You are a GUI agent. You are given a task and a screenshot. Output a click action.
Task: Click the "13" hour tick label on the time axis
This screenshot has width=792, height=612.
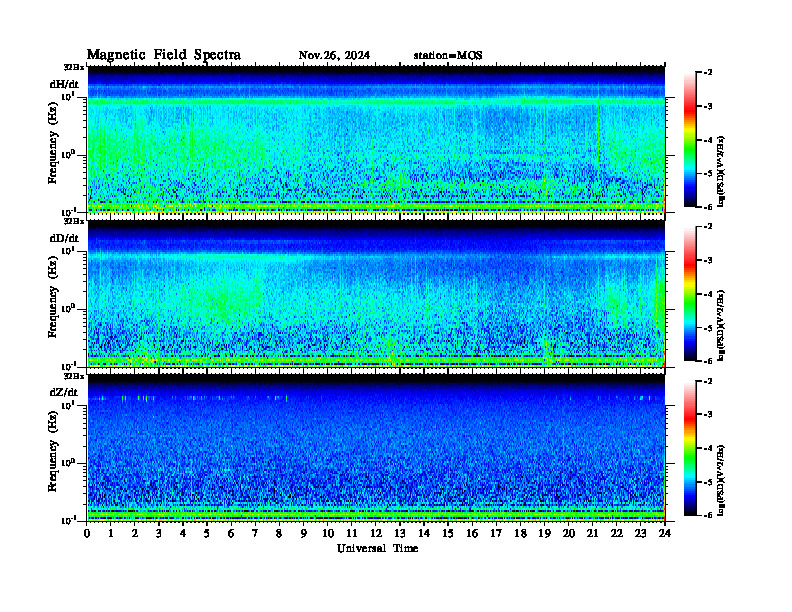(x=400, y=534)
